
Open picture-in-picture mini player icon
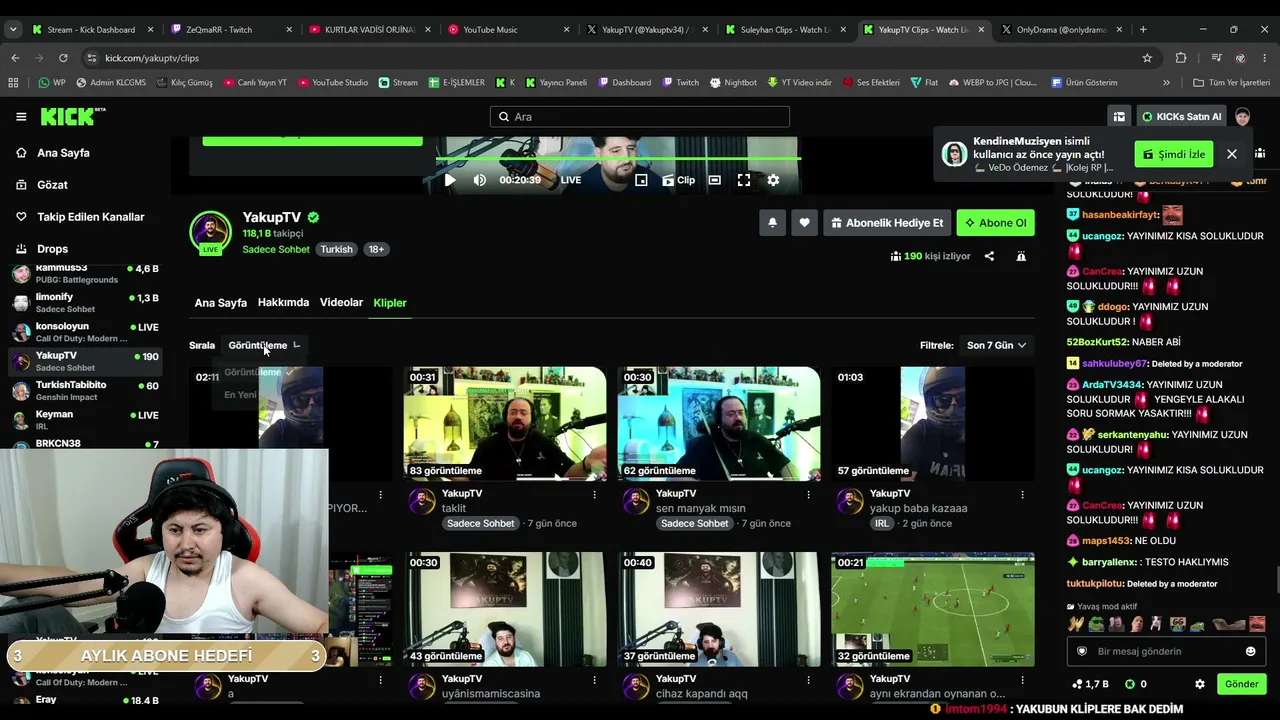(641, 180)
